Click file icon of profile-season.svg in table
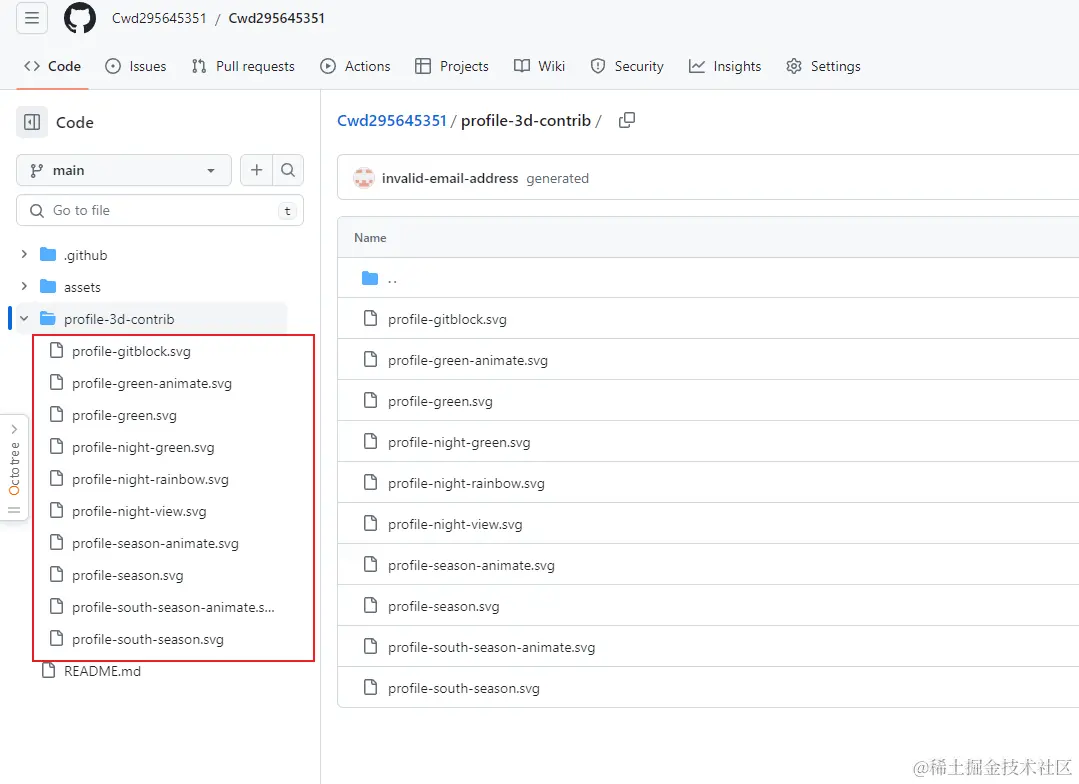This screenshot has height=784, width=1079. (370, 606)
